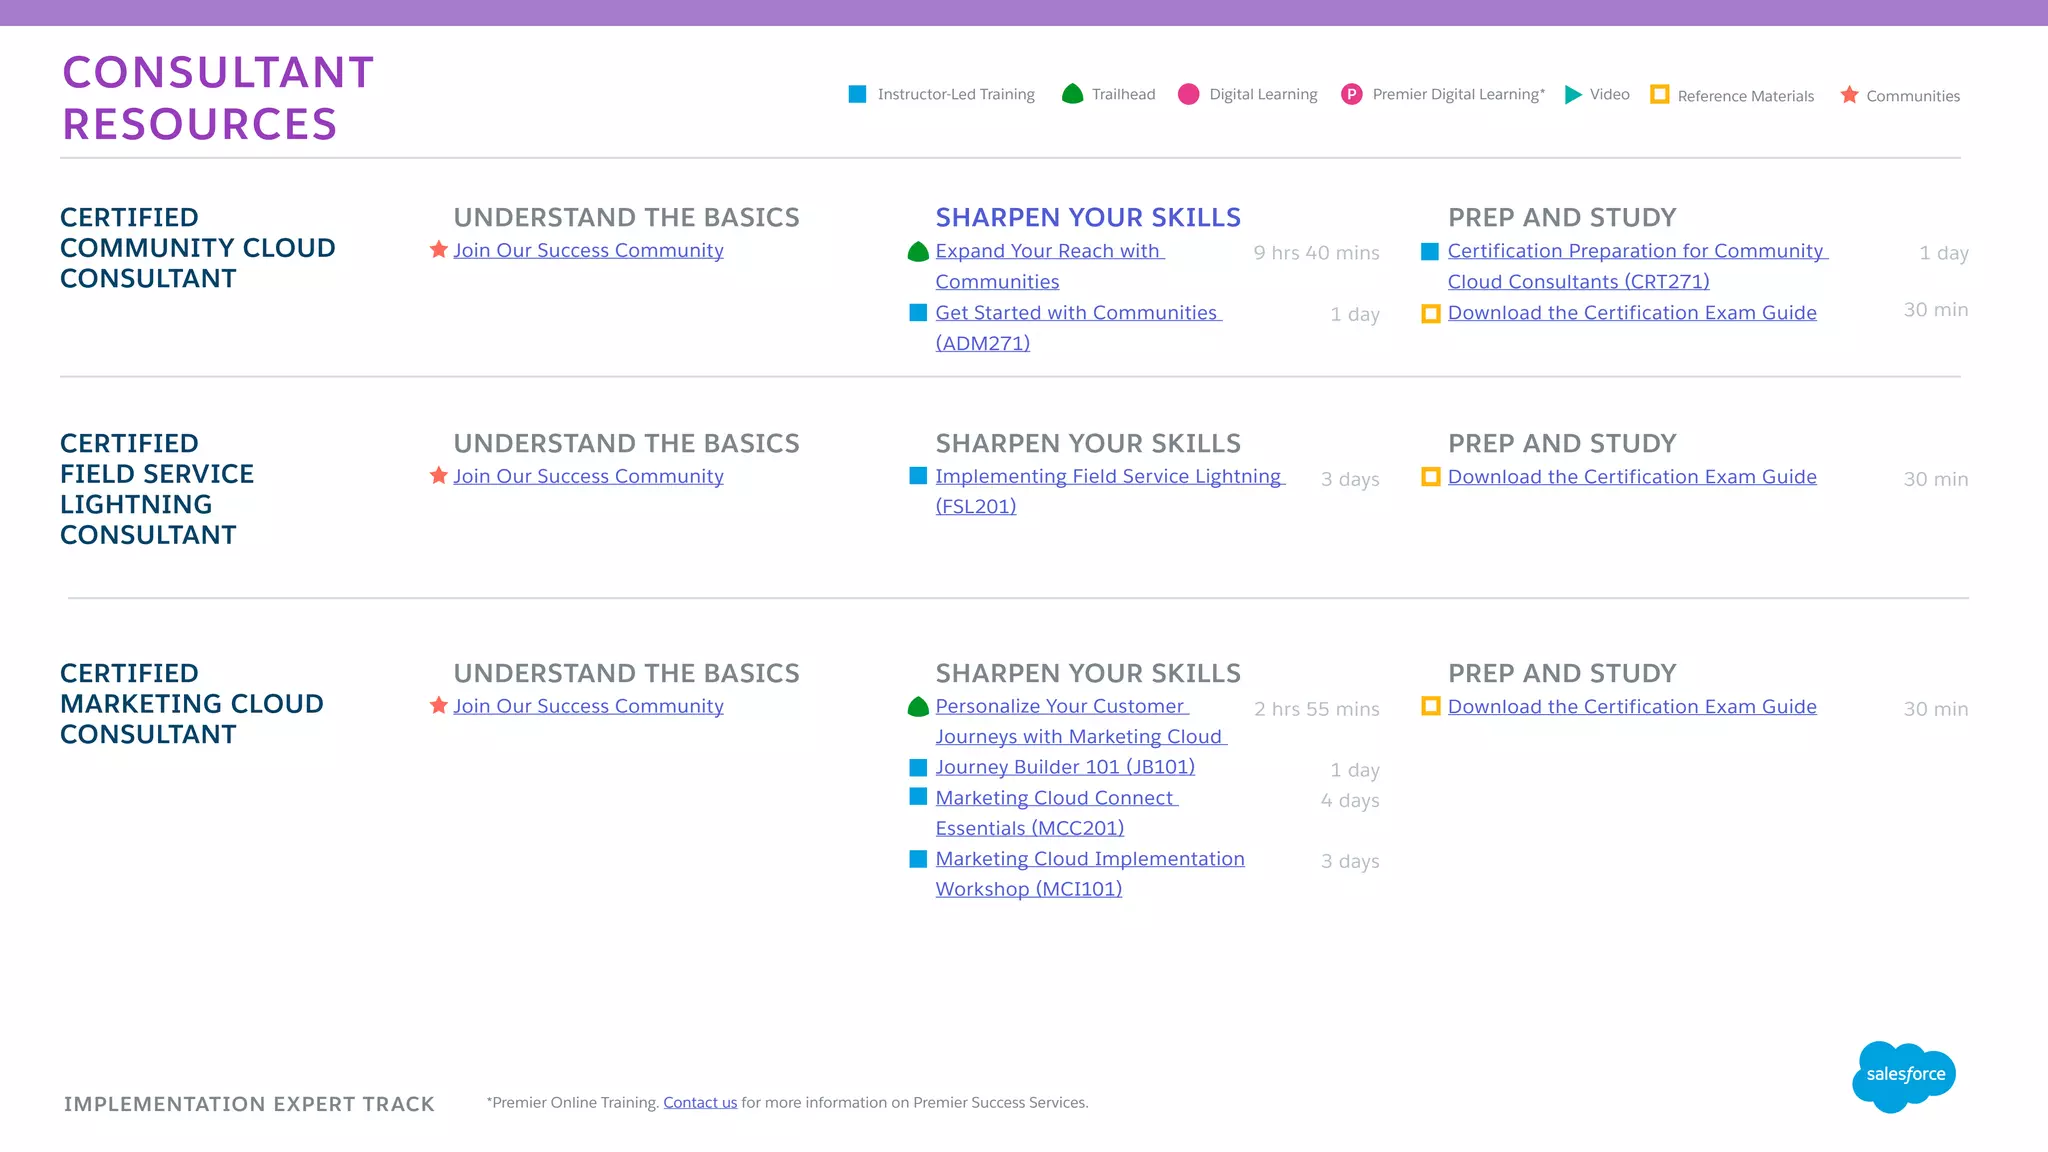
Task: Click the green Trailhead legend icon
Action: (1072, 94)
